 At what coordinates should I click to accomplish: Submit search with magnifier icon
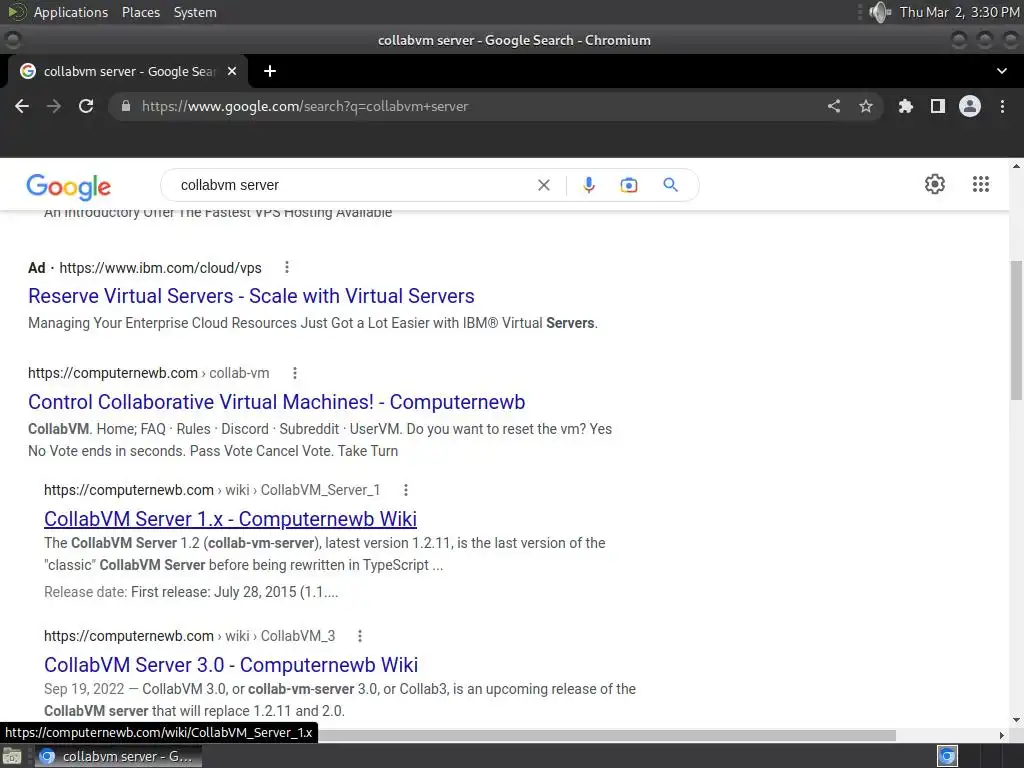670,185
